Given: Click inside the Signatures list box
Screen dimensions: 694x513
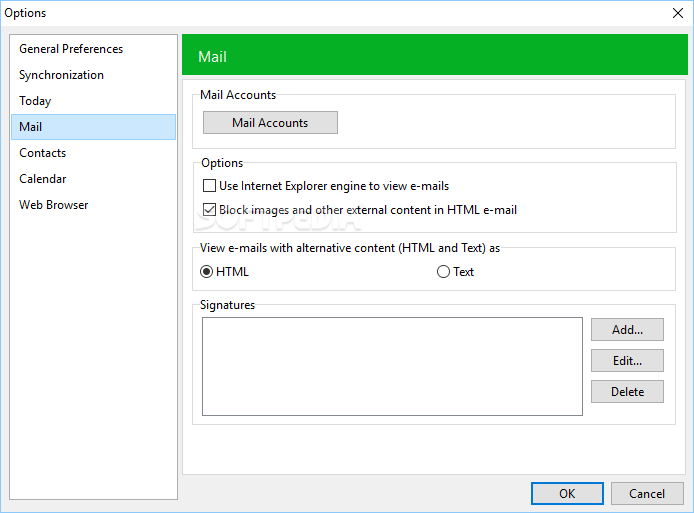Looking at the screenshot, I should pyautogui.click(x=392, y=366).
